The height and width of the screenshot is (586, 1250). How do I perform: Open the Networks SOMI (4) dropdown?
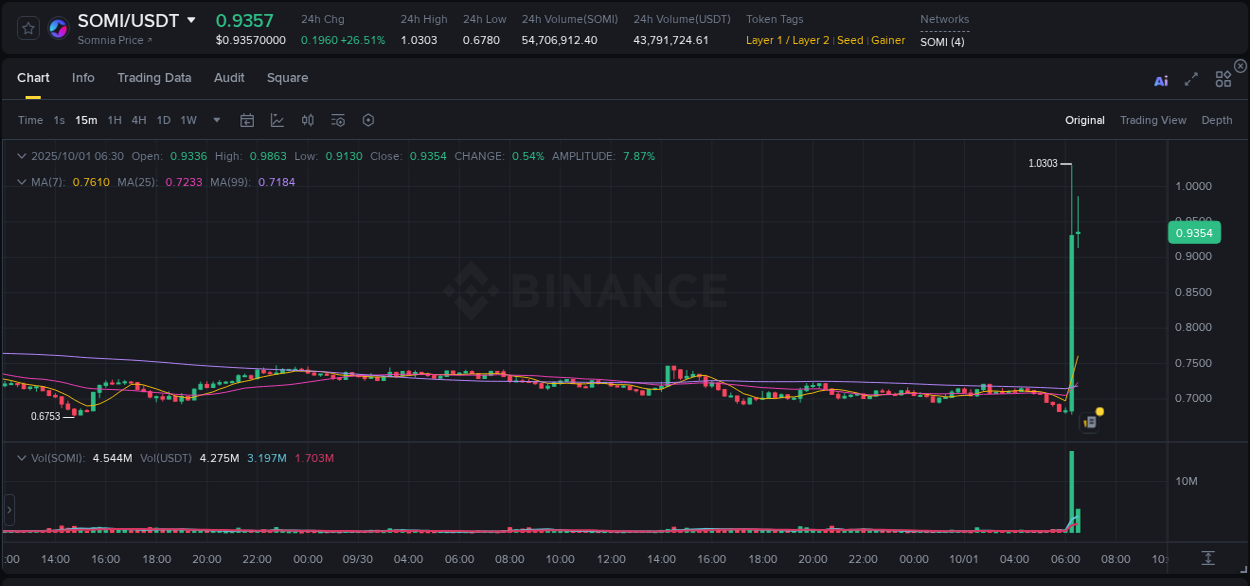coord(942,42)
